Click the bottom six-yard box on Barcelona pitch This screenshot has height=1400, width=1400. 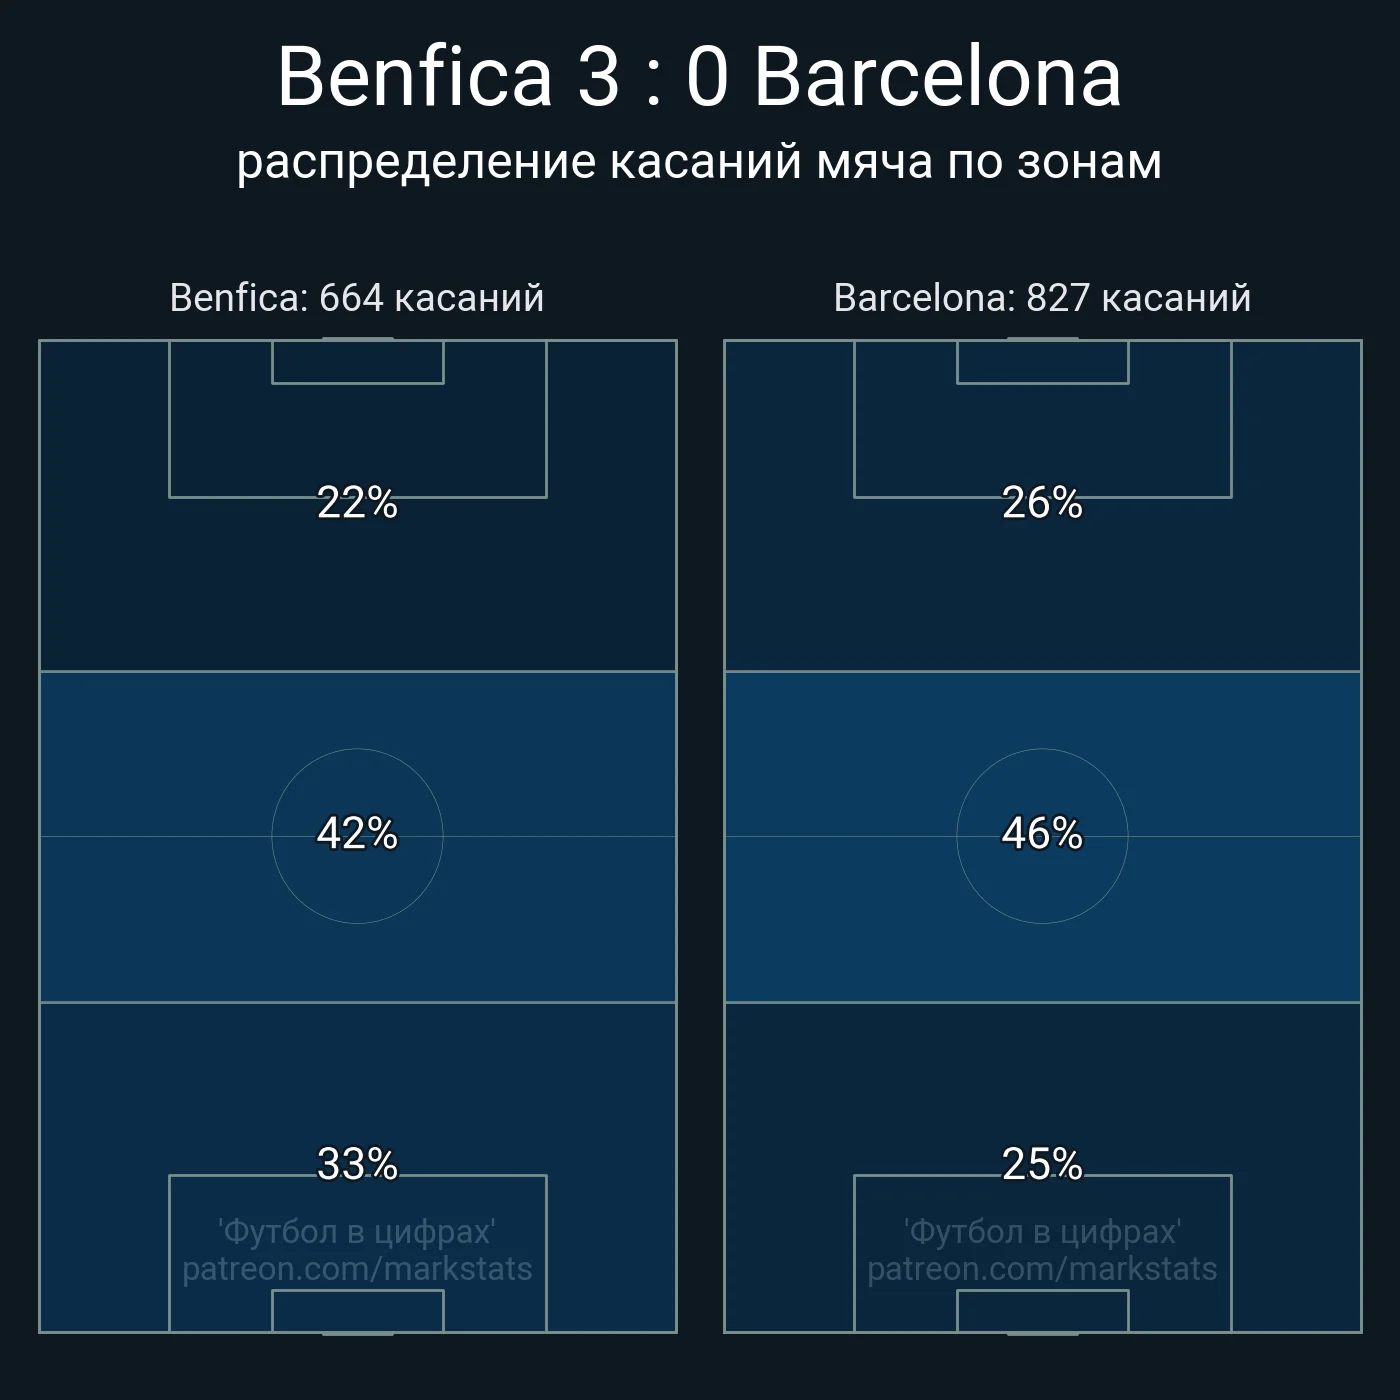1042,1311
